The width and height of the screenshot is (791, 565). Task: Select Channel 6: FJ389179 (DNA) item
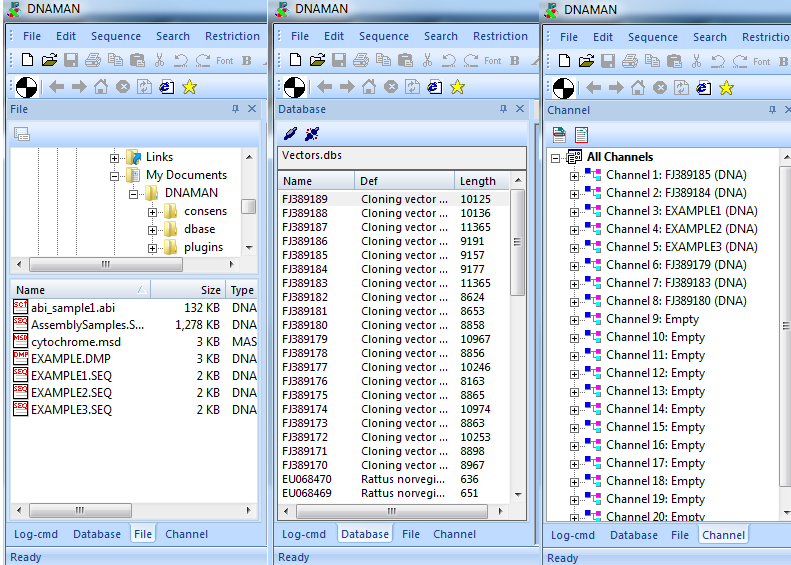pos(676,265)
